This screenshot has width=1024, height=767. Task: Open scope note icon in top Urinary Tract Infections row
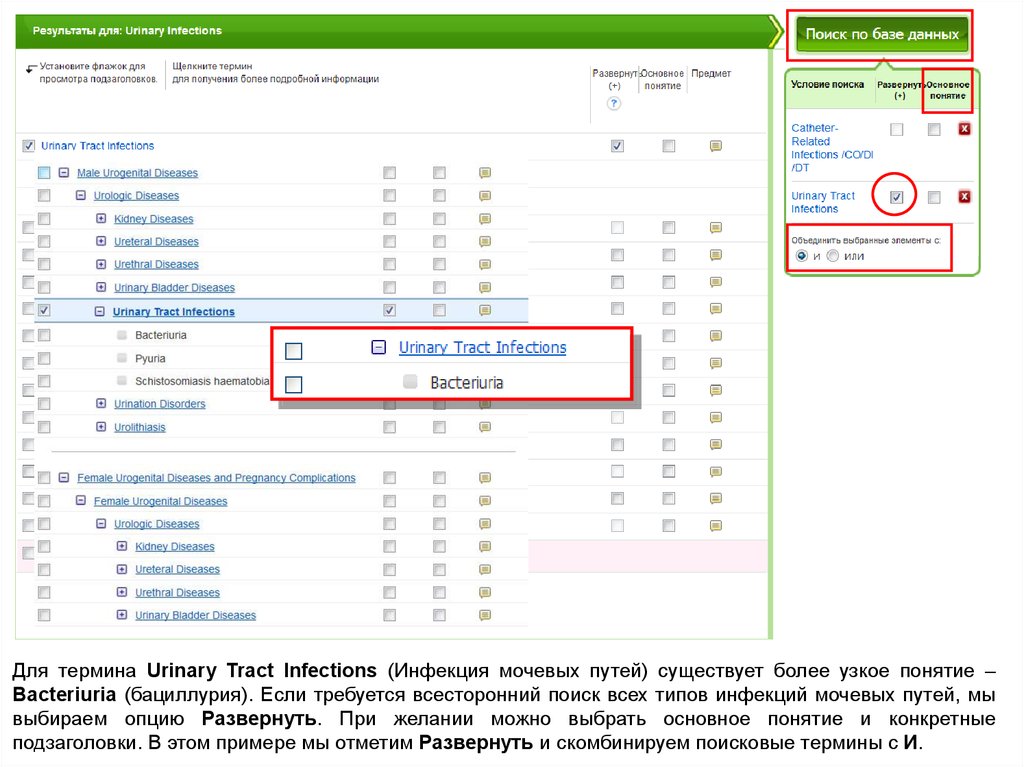pyautogui.click(x=716, y=146)
